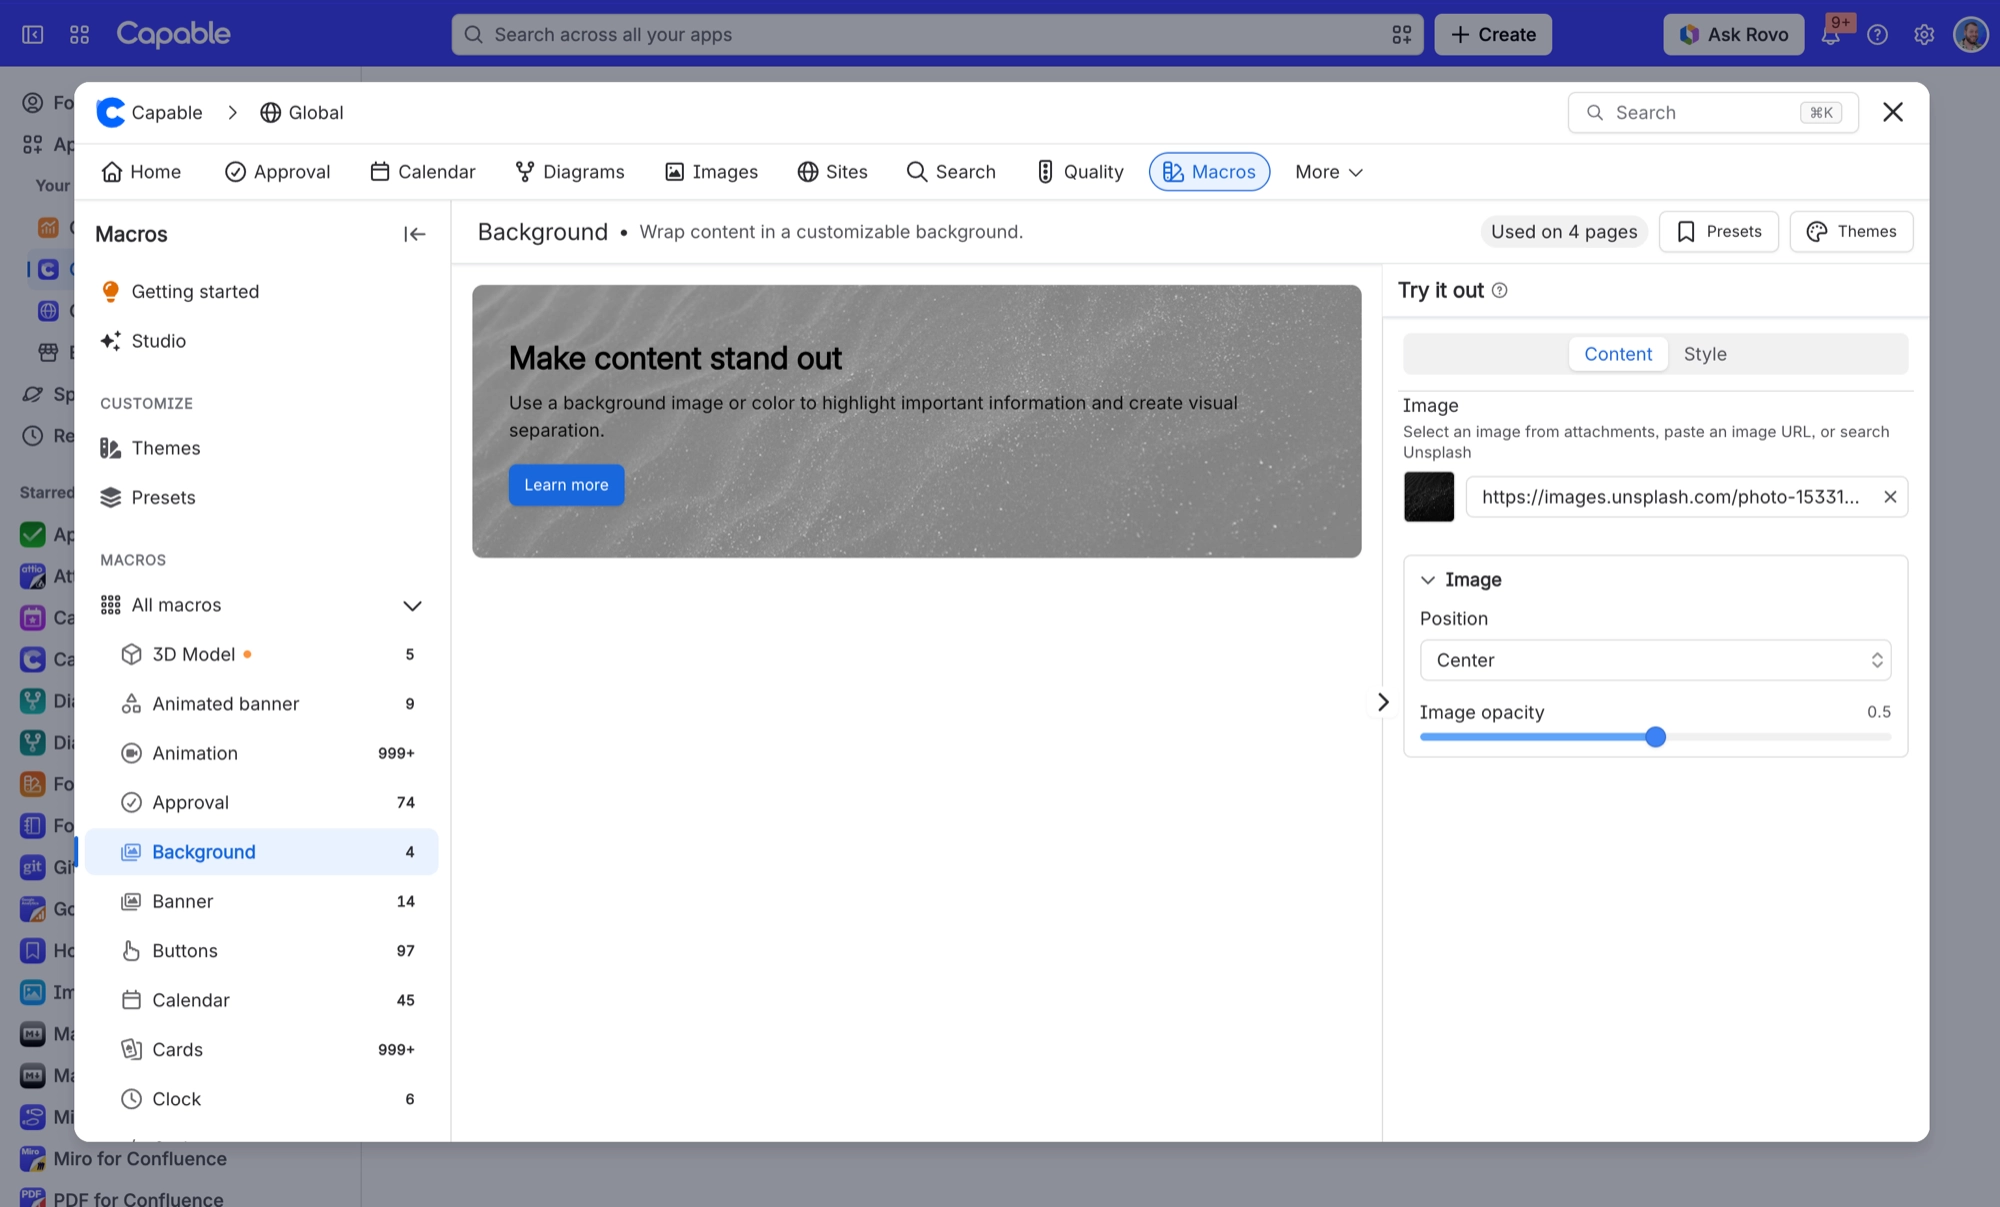Click the Image opacity slider handle

1655,737
